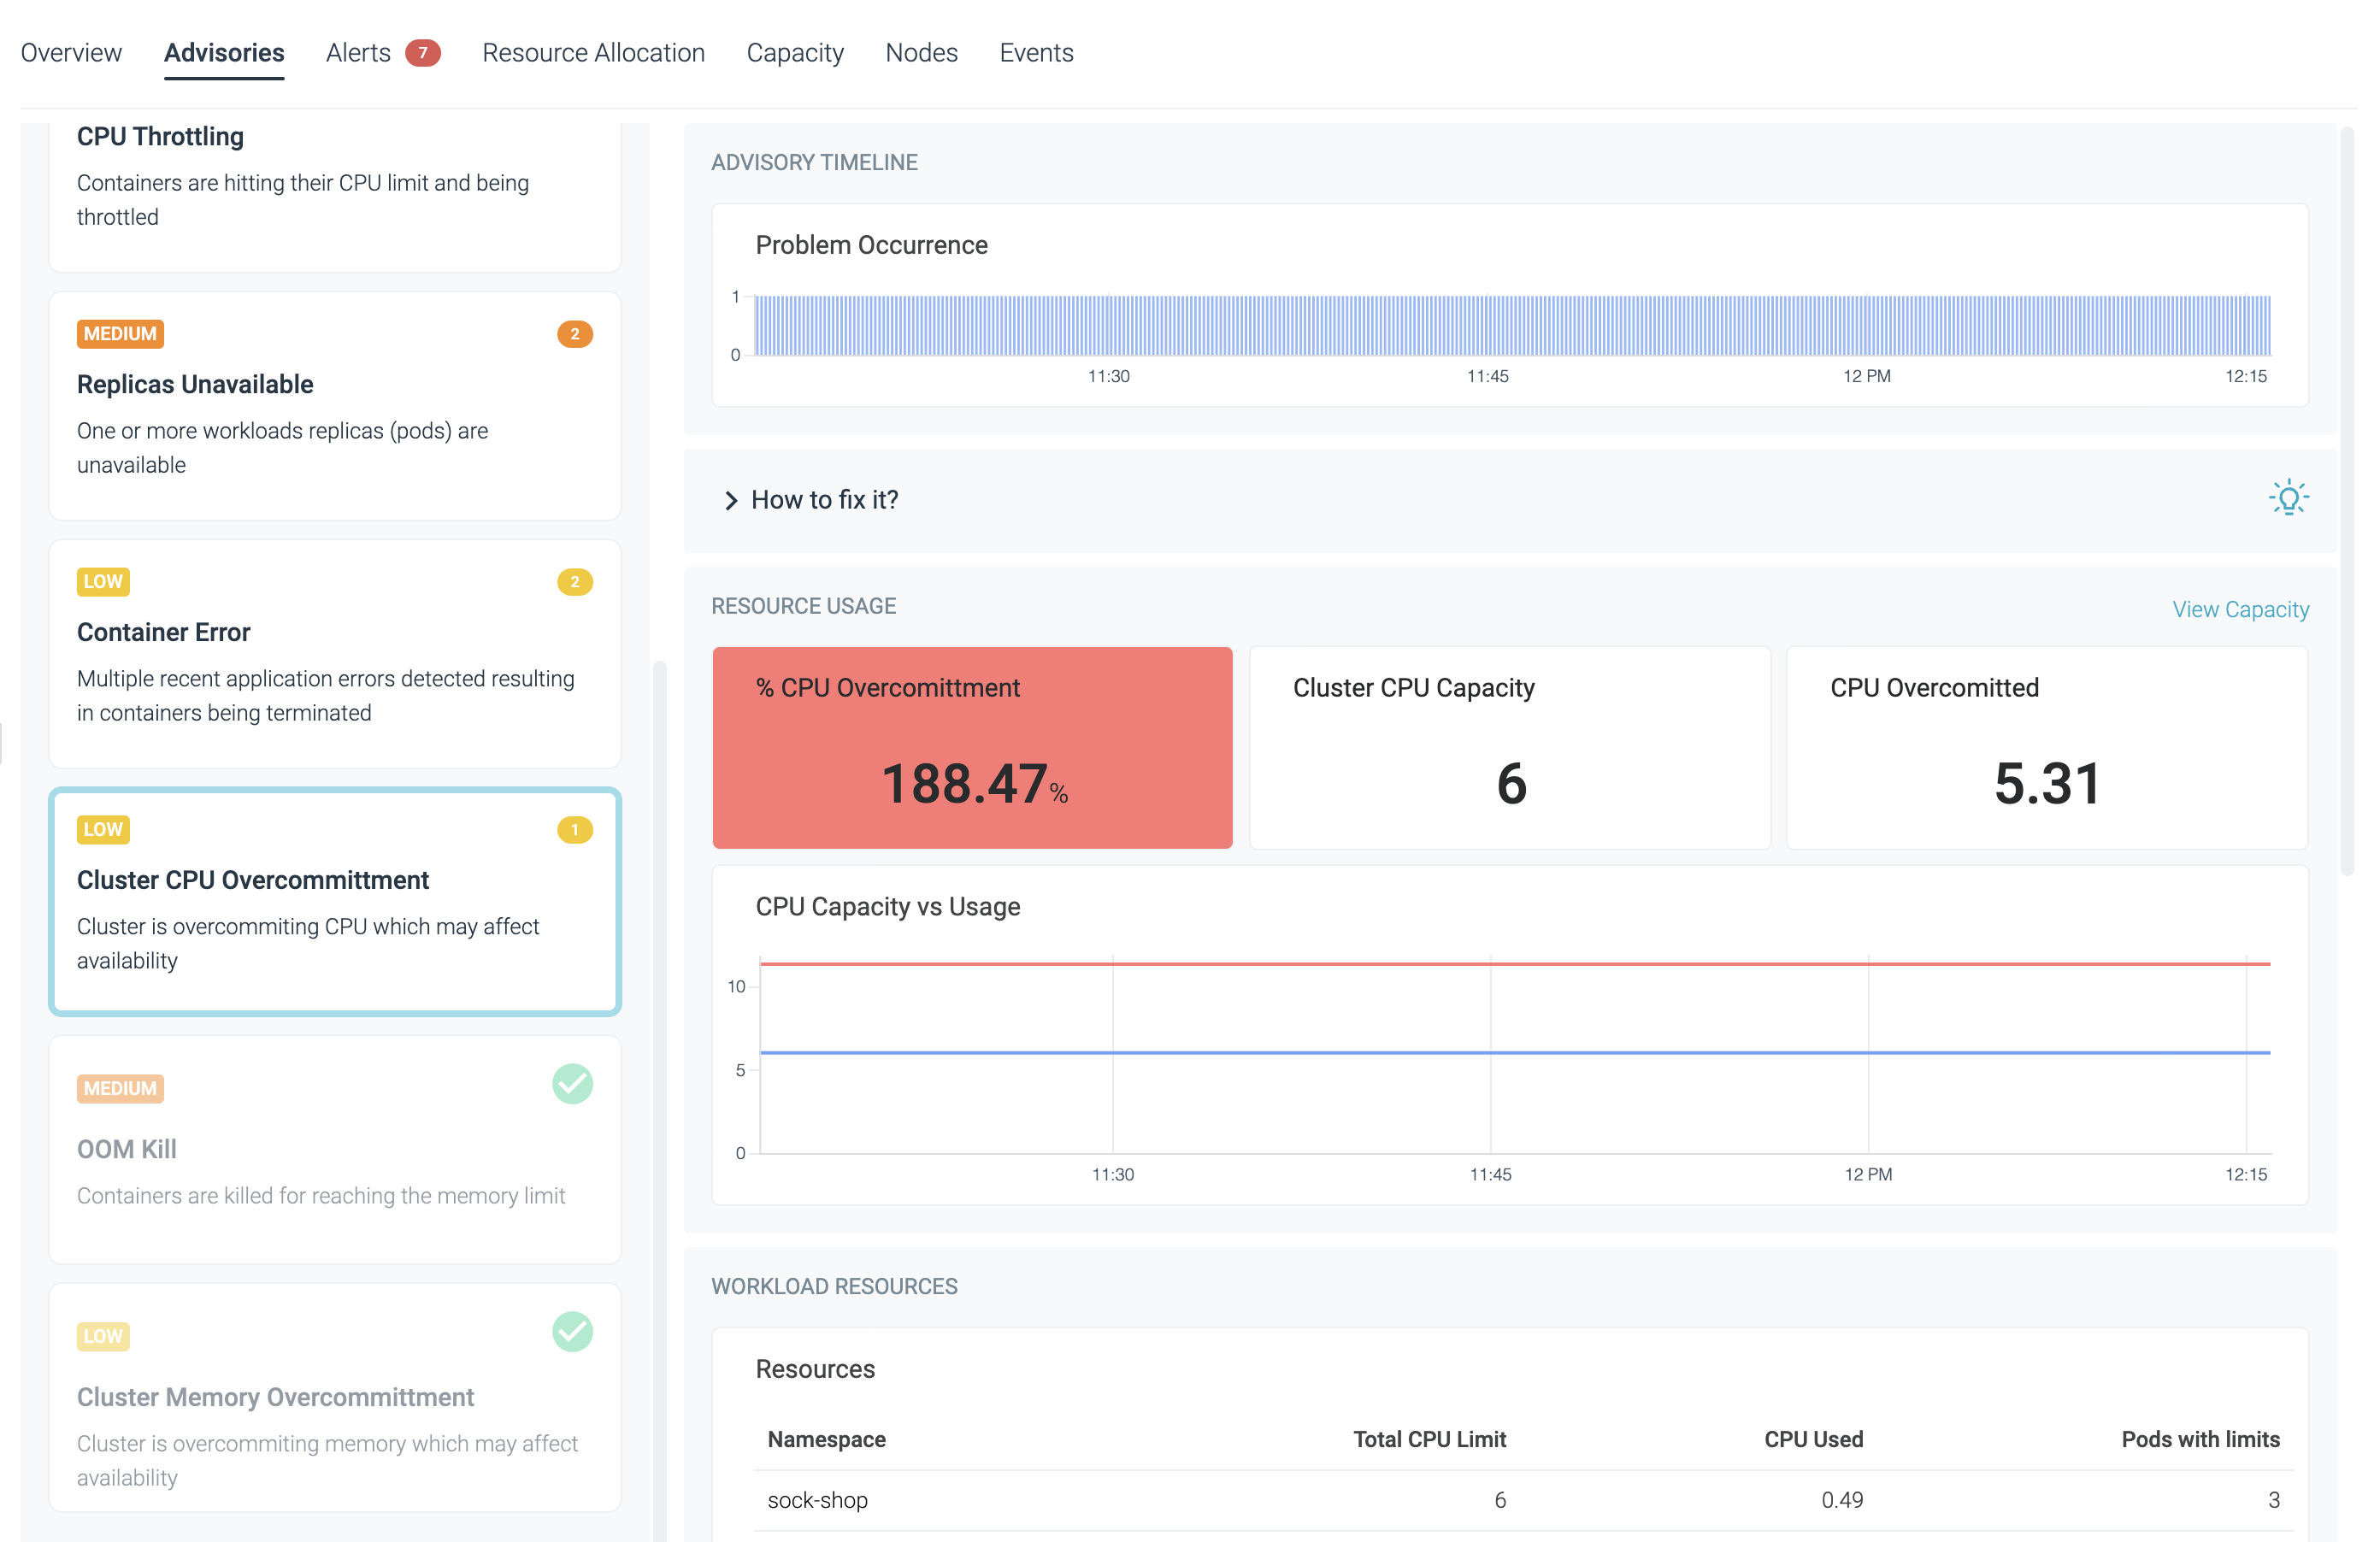Viewport: 2380px width, 1542px height.
Task: Click the View Capacity link
Action: click(2240, 610)
